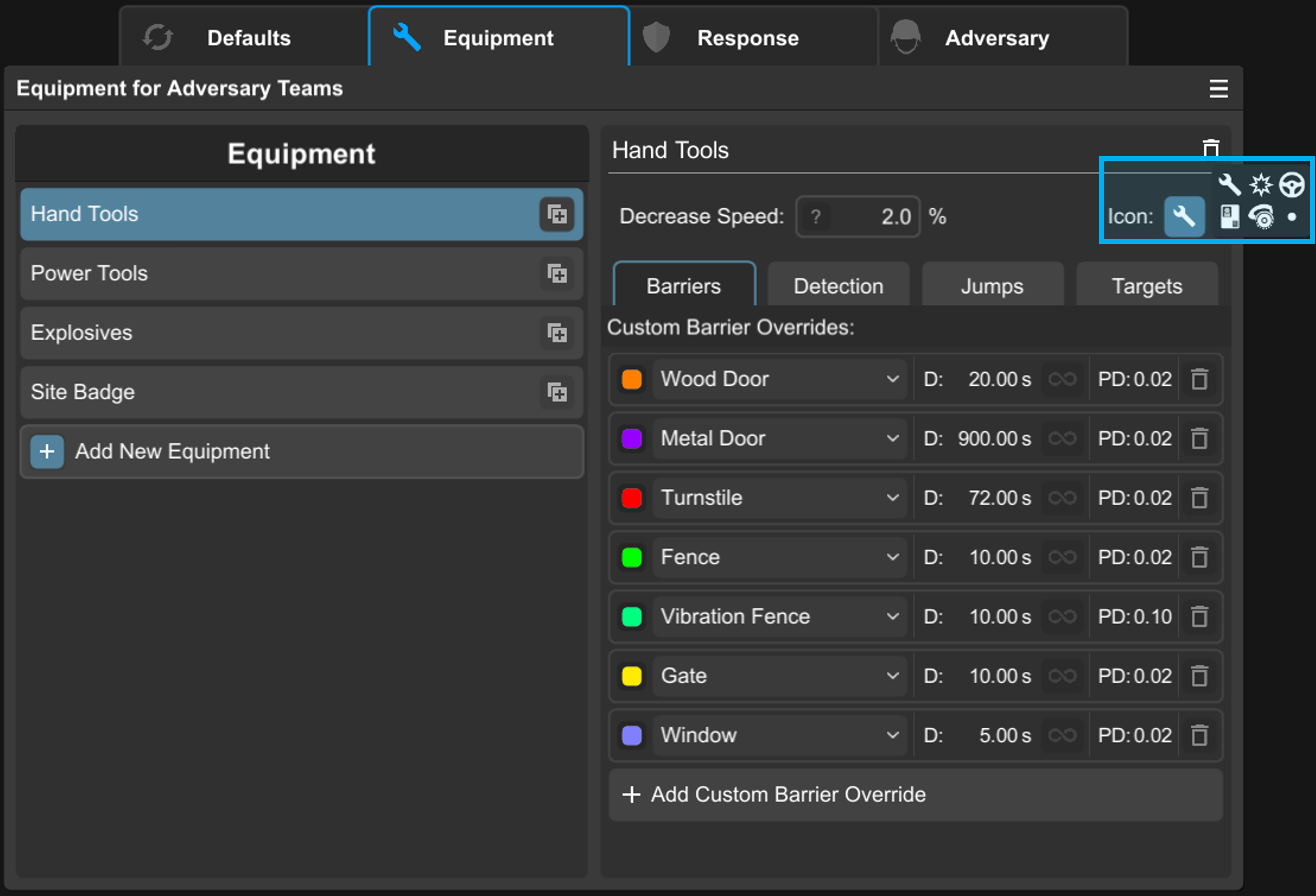Viewport: 1316px width, 896px height.
Task: Delete the Vibration Fence barrier override
Action: click(x=1200, y=616)
